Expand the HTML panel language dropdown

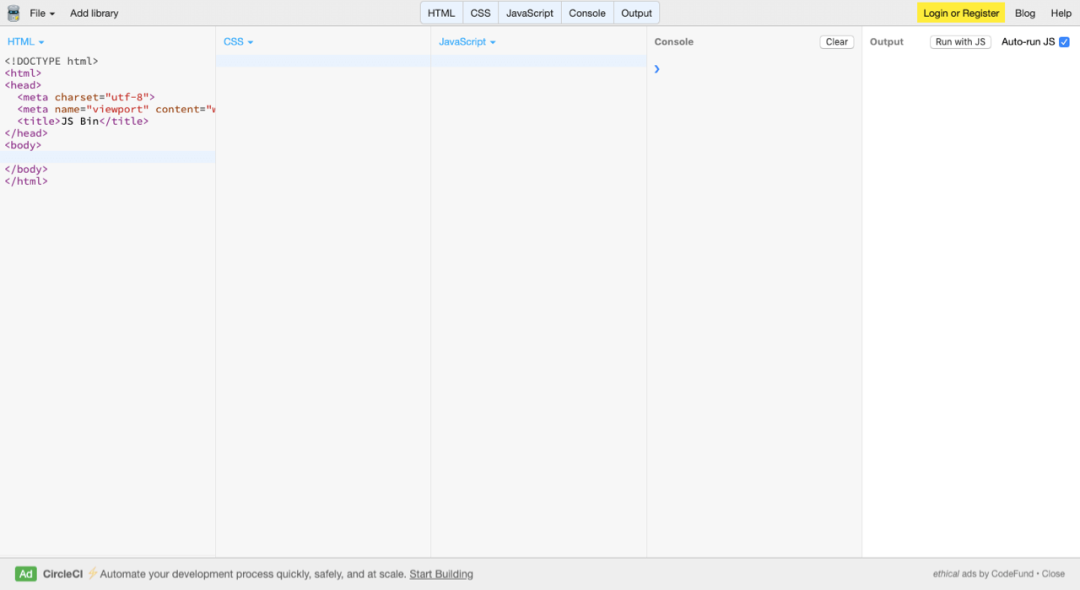coord(25,42)
